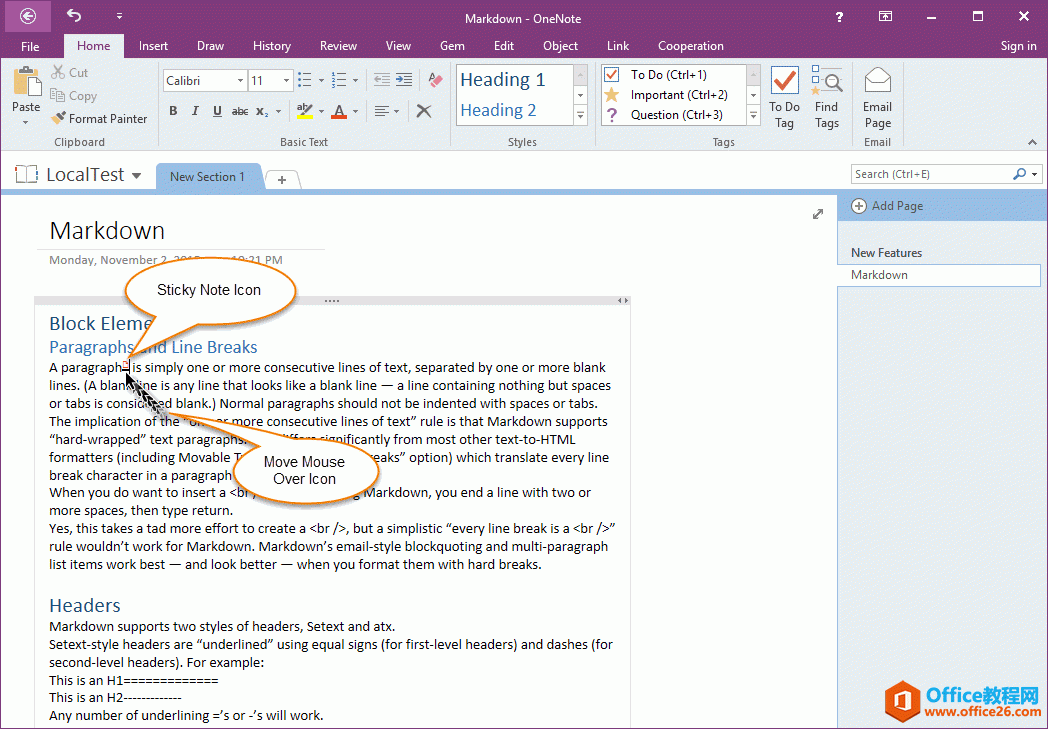Expand the Tags gallery
The width and height of the screenshot is (1048, 729).
coord(753,116)
